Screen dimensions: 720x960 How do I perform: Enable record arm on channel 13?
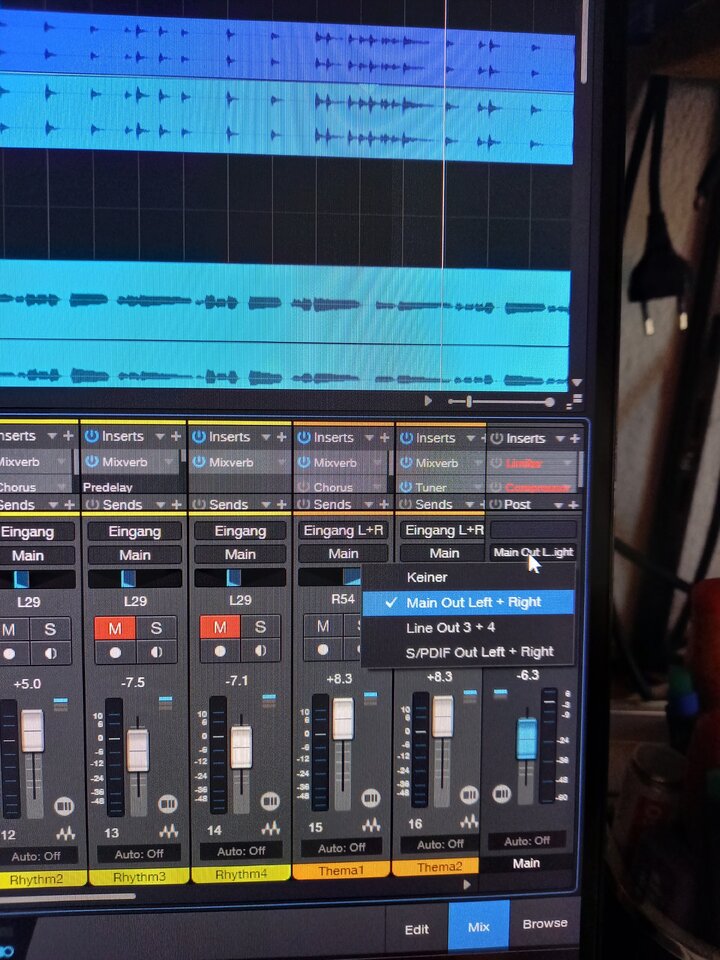[115, 653]
